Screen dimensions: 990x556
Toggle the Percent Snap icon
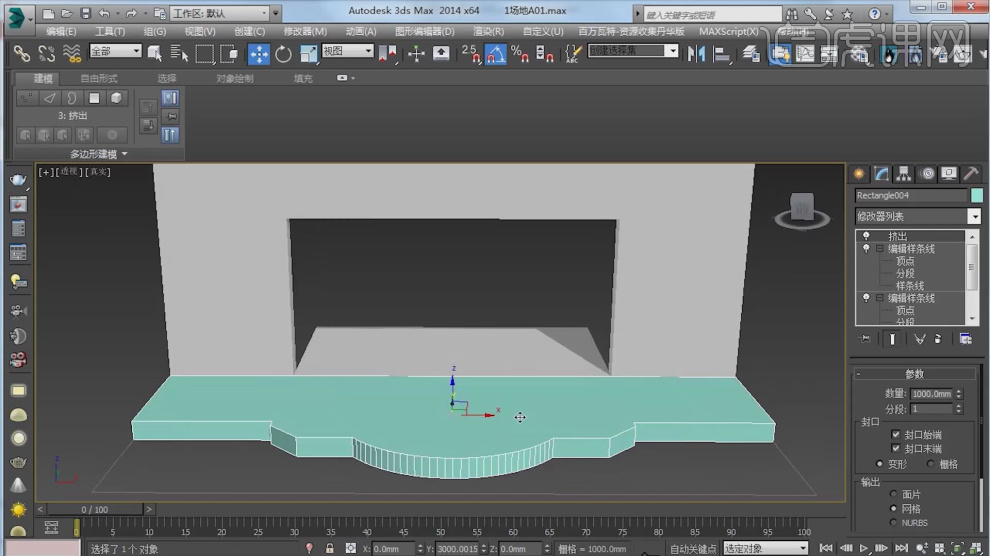coord(520,54)
